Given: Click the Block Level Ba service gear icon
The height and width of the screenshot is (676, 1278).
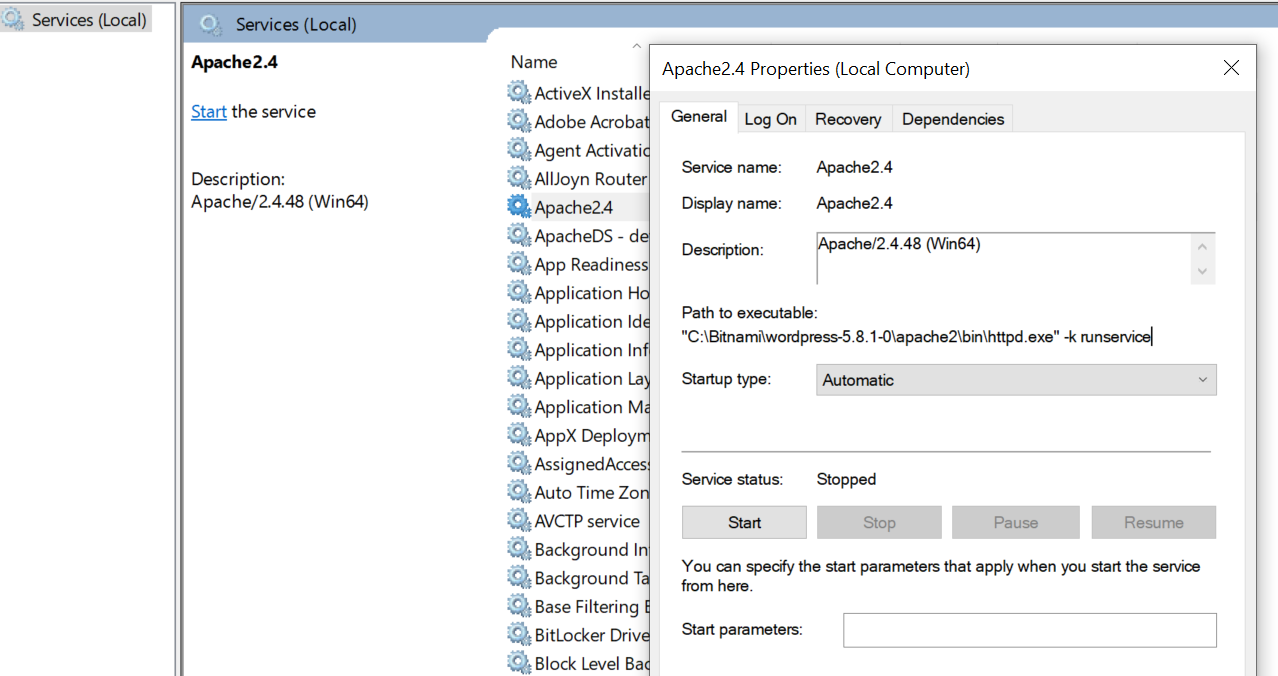Looking at the screenshot, I should [x=519, y=663].
